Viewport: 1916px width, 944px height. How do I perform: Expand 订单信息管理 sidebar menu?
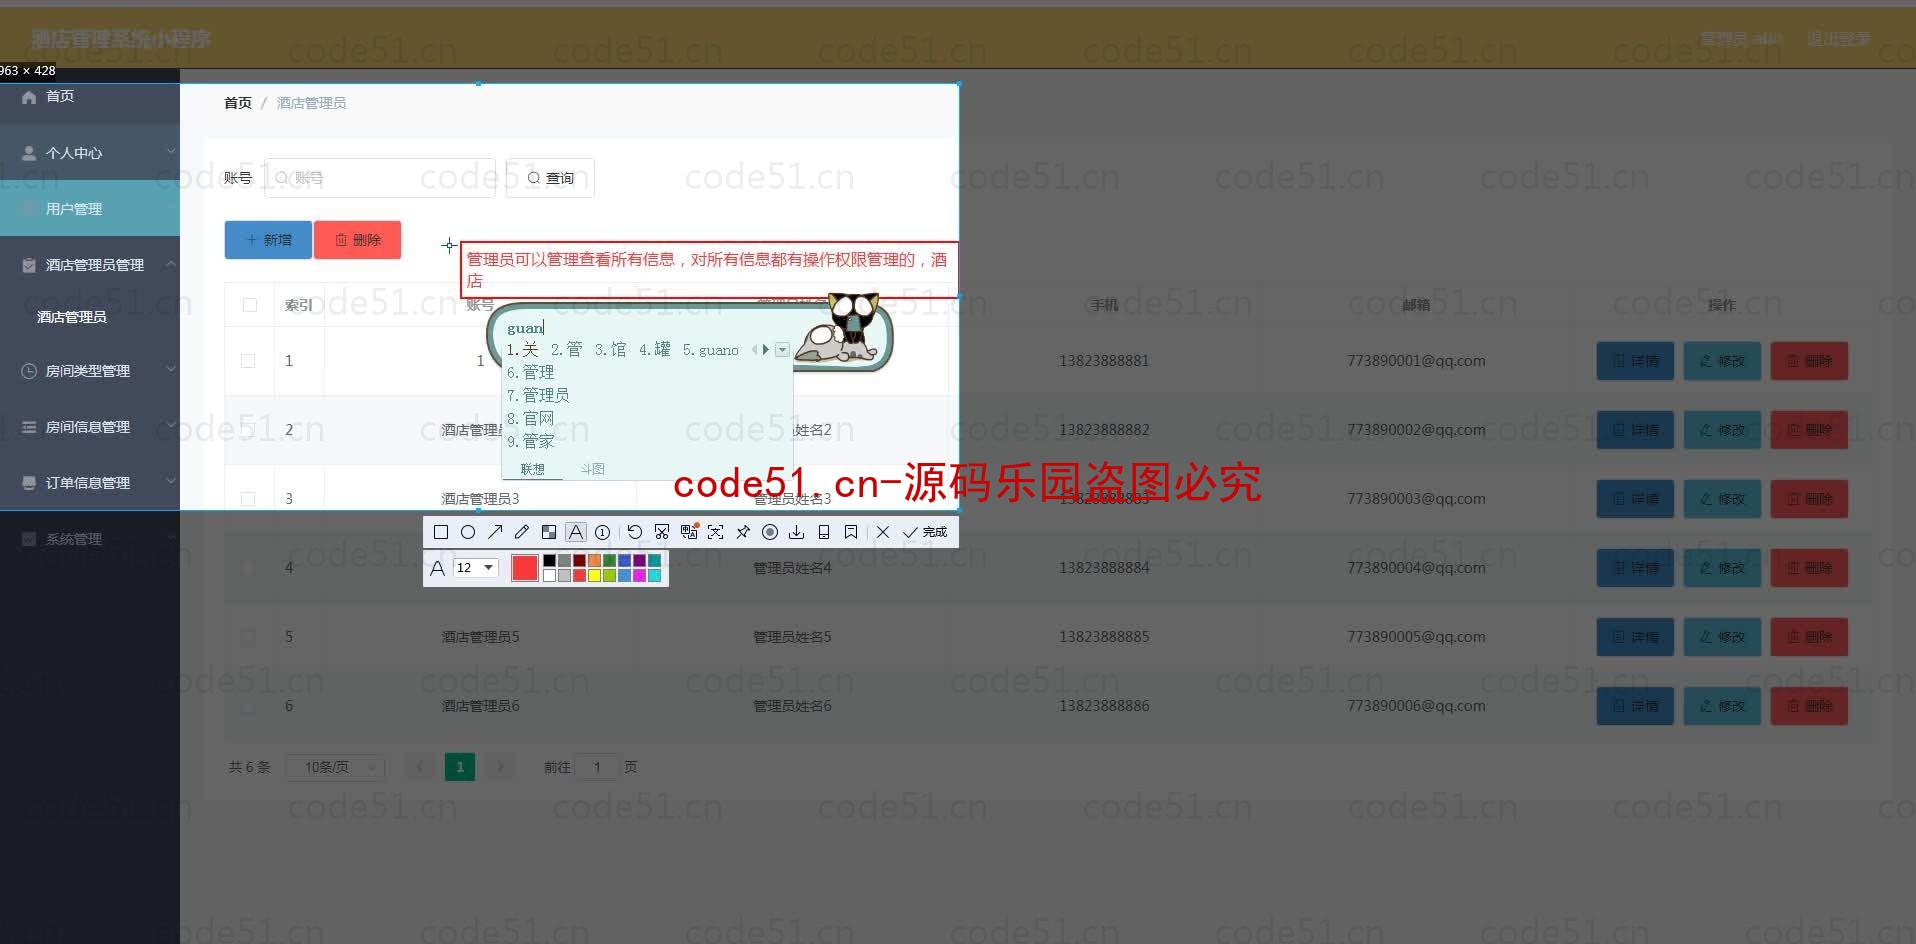[x=90, y=483]
